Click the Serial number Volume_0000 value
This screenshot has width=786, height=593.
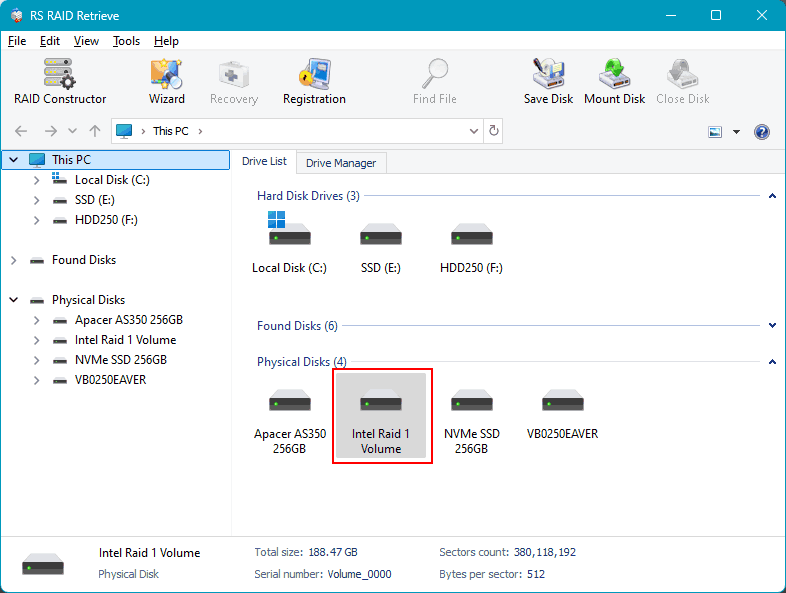(x=359, y=574)
